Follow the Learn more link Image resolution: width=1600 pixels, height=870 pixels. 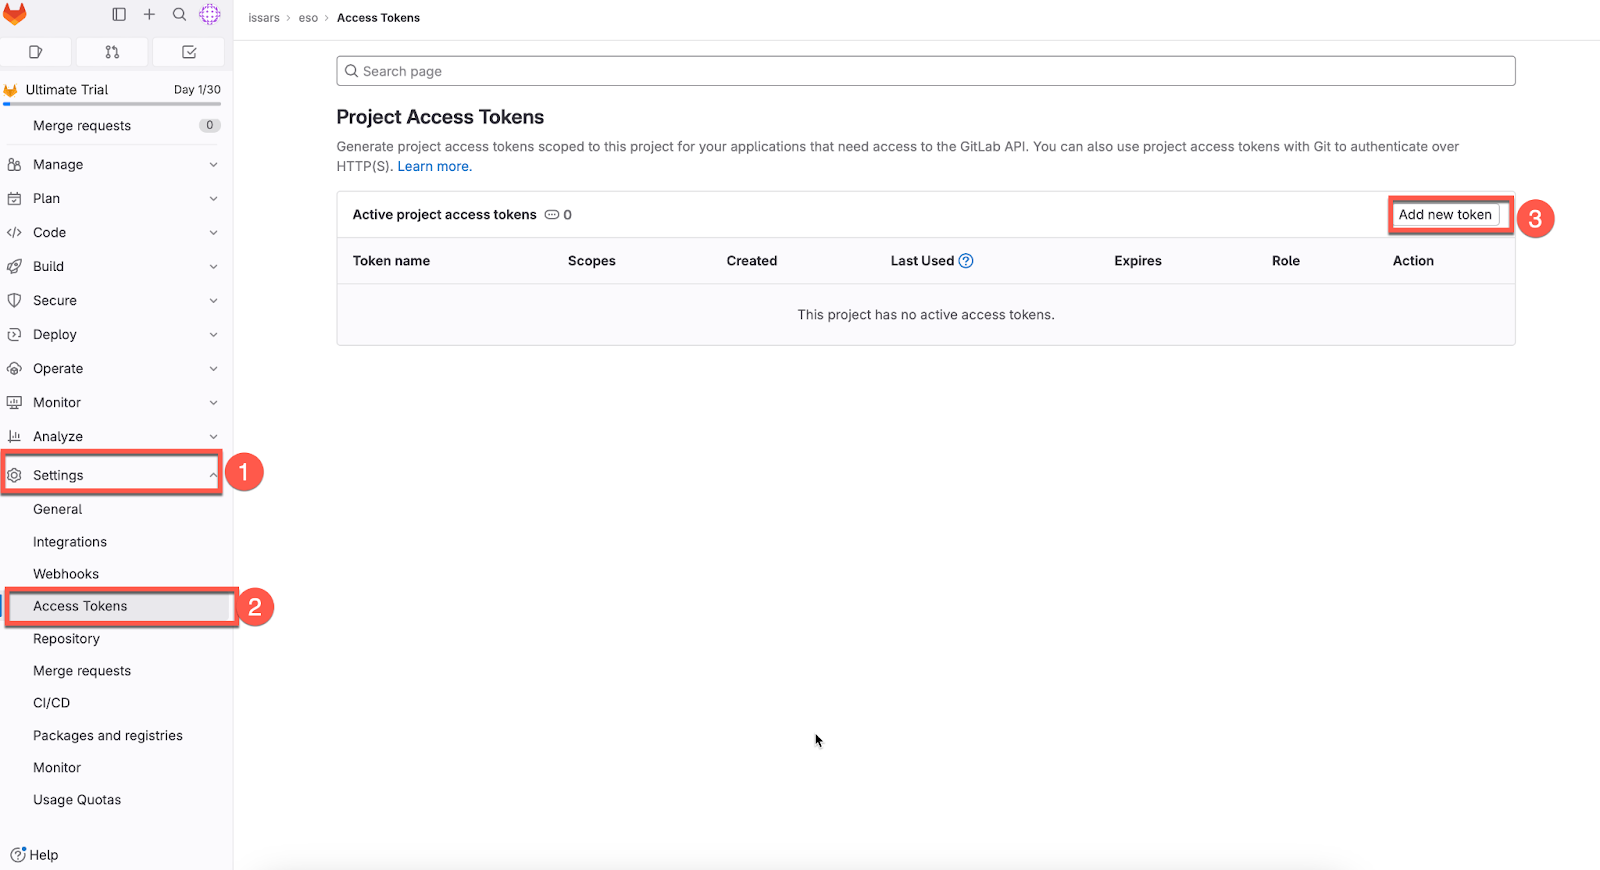(434, 167)
